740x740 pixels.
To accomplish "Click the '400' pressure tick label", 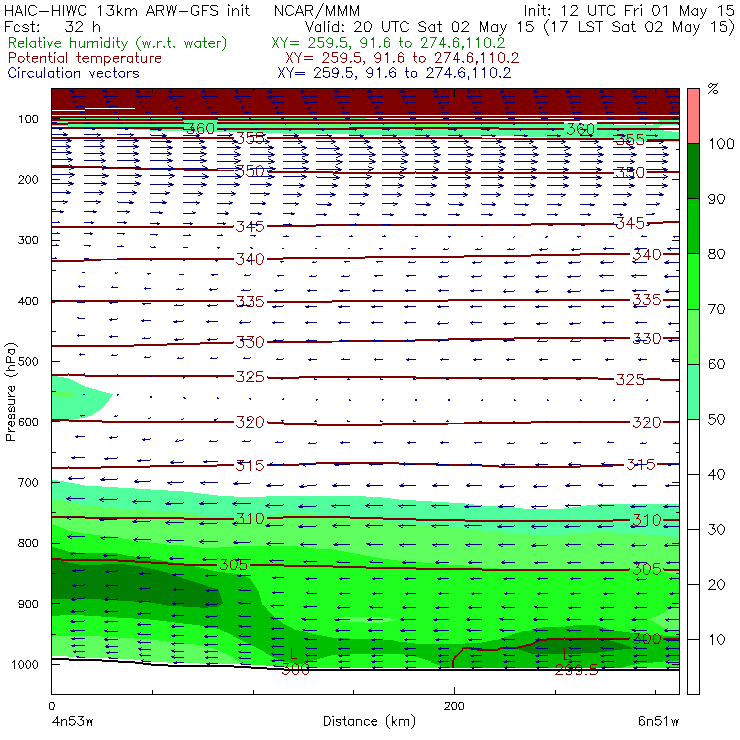I will tap(28, 301).
